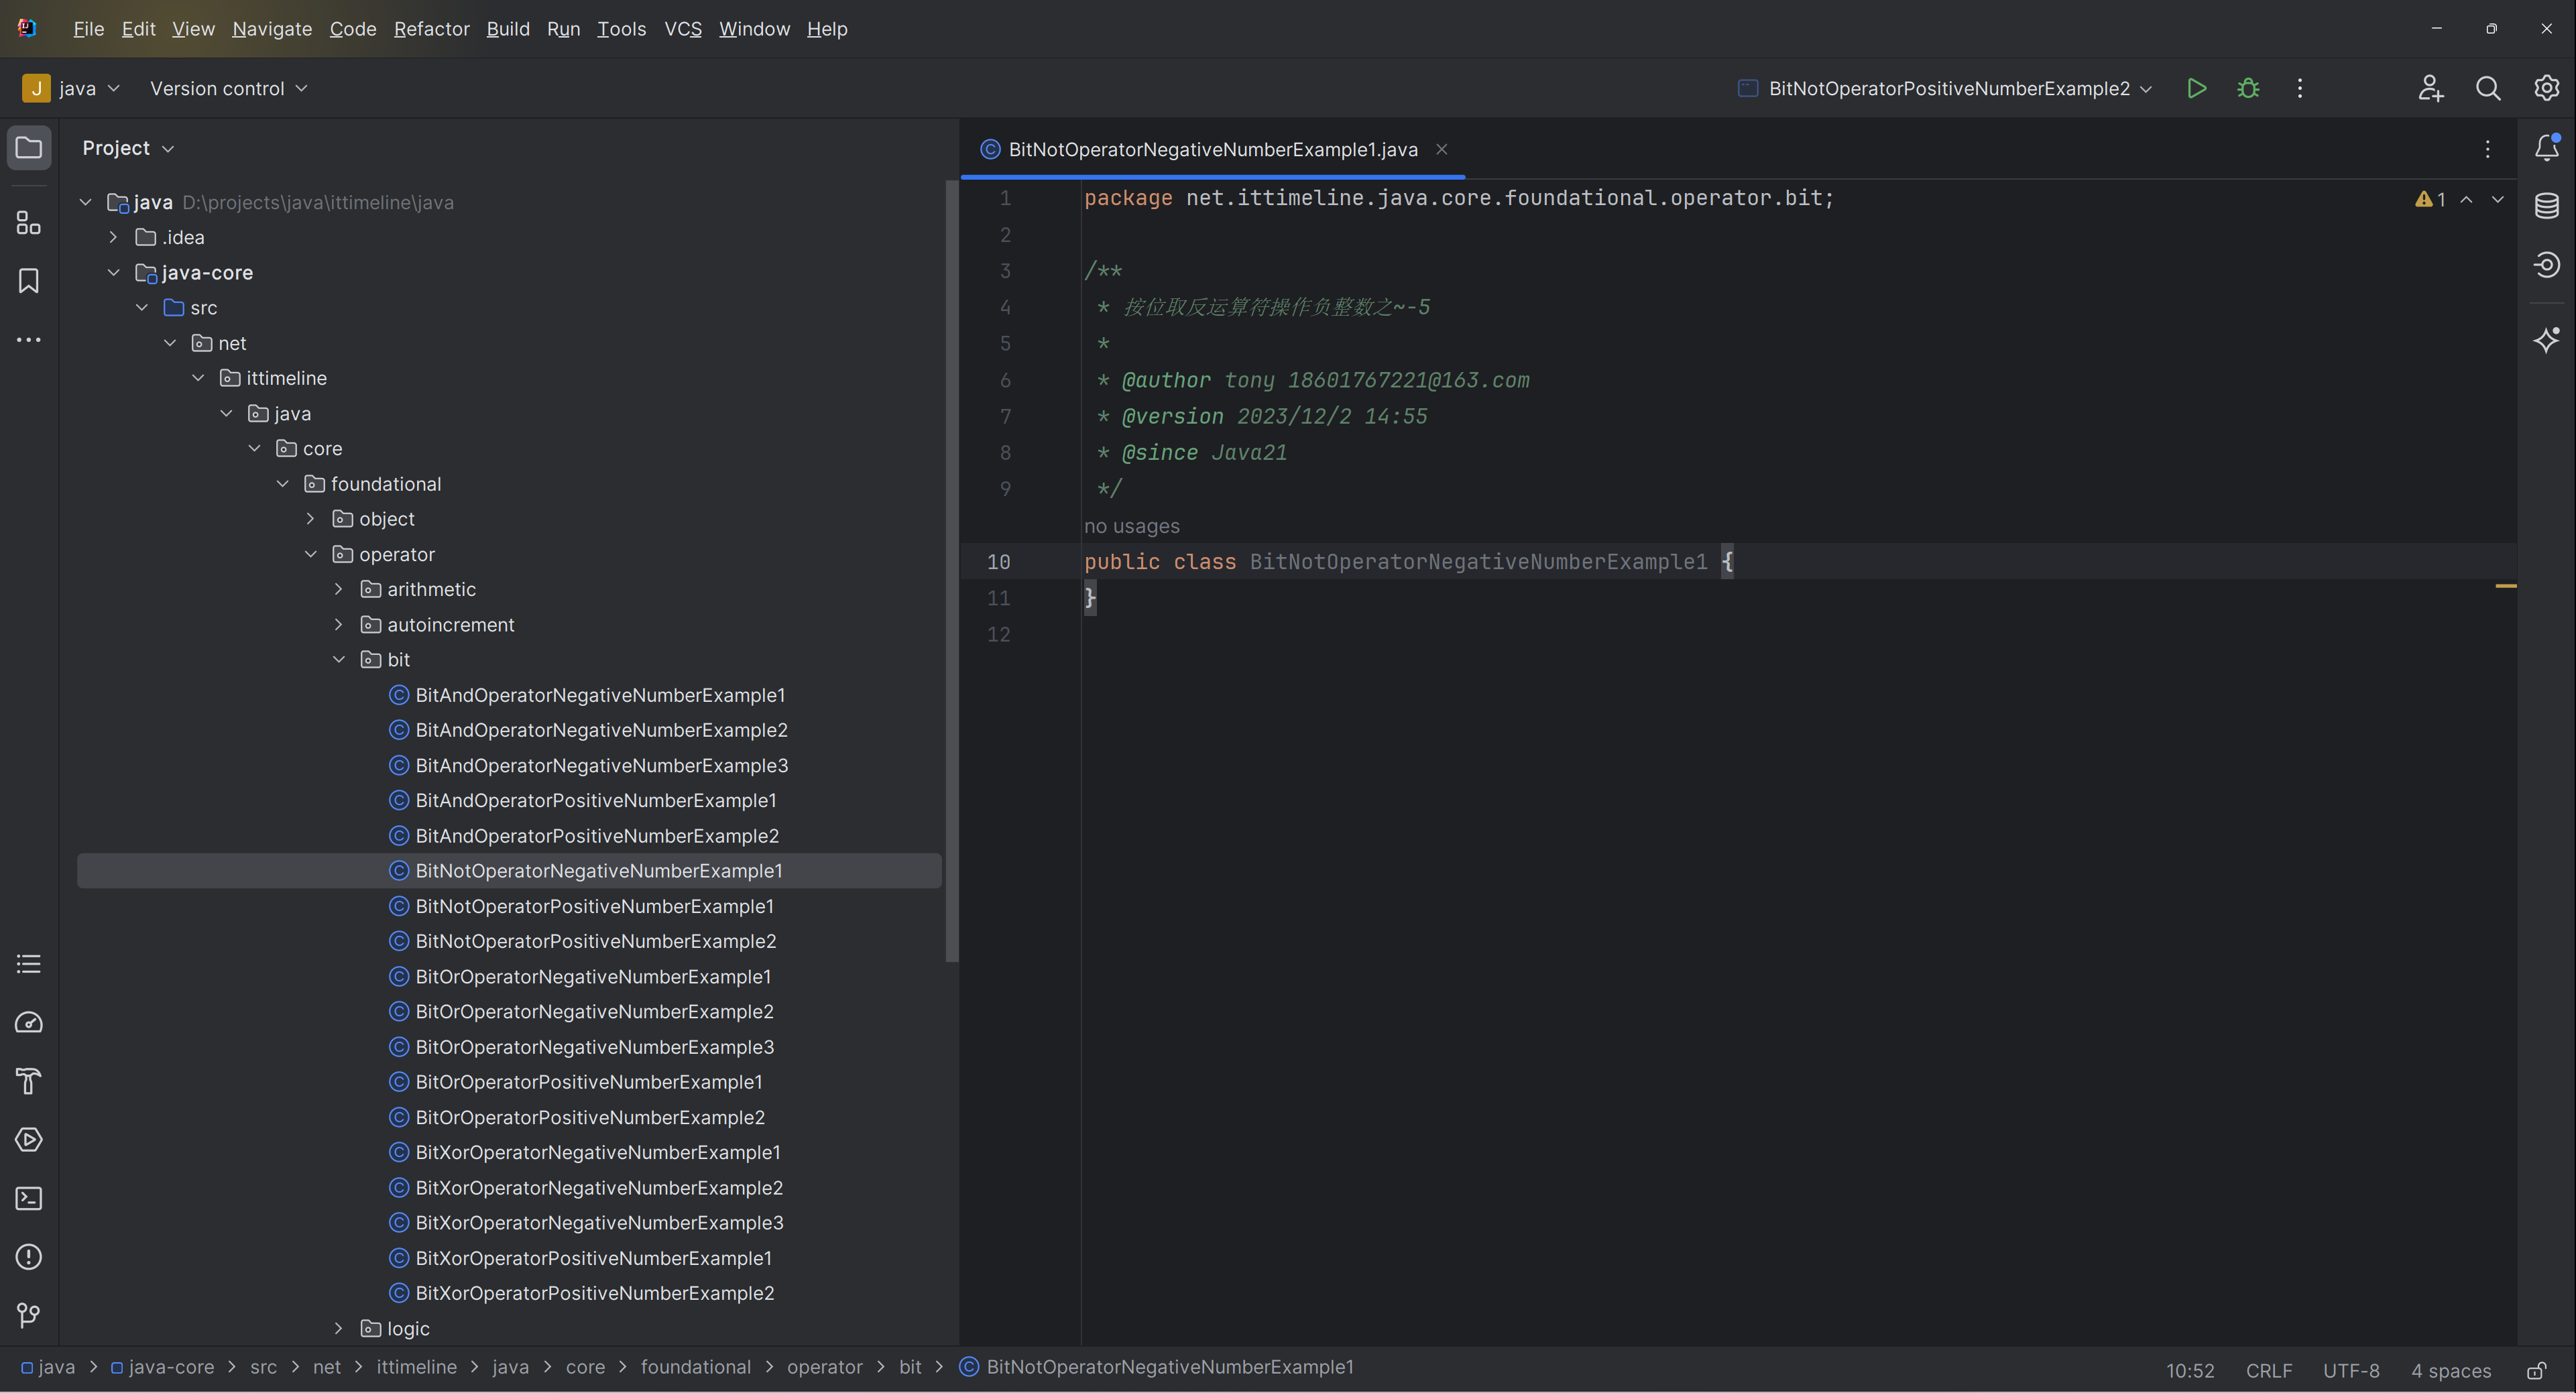The image size is (2576, 1393).
Task: Open the File menu
Action: (x=88, y=29)
